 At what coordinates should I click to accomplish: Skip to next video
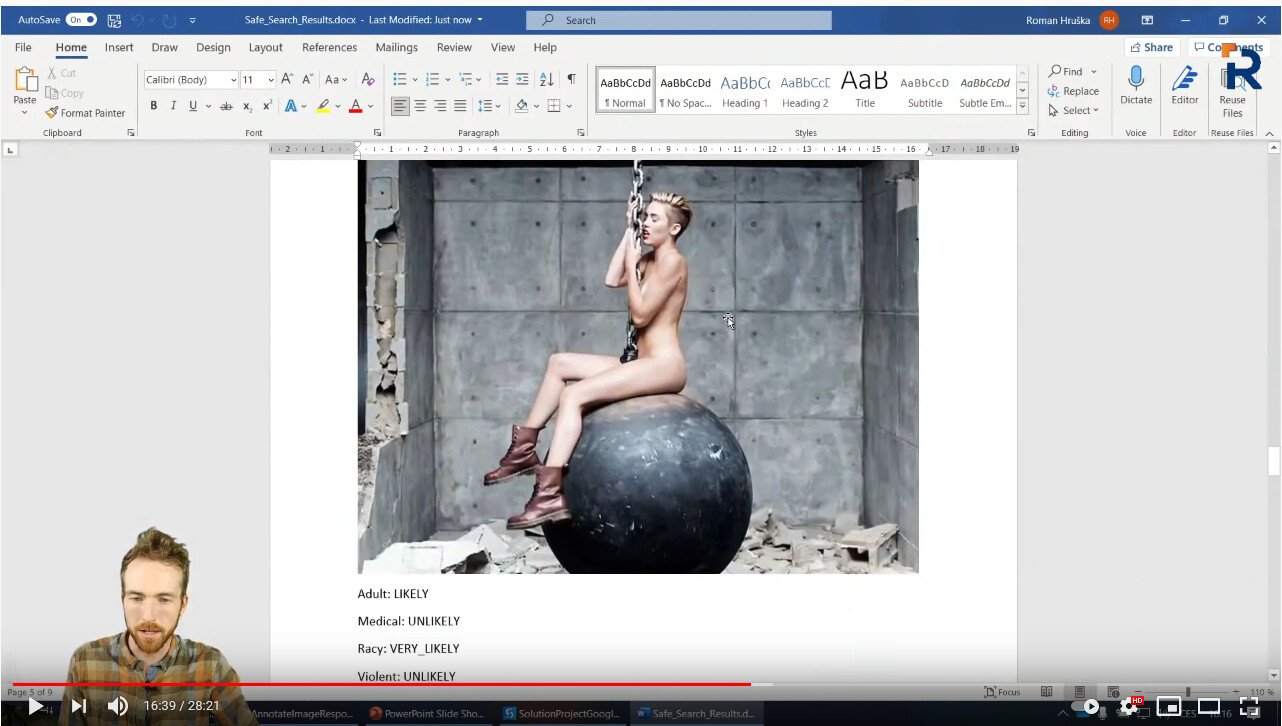point(79,706)
